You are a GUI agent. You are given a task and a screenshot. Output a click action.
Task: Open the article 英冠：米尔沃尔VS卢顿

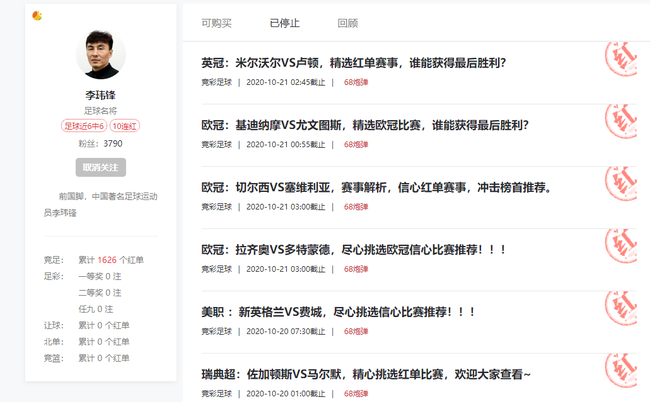pos(354,63)
